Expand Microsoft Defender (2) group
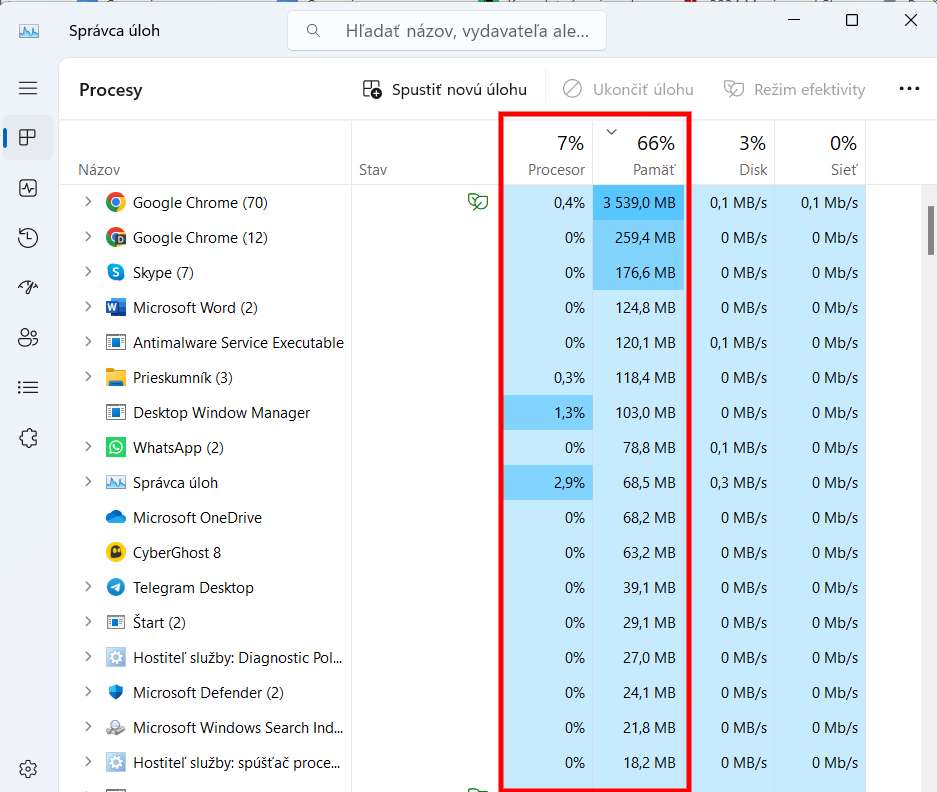 [x=88, y=692]
